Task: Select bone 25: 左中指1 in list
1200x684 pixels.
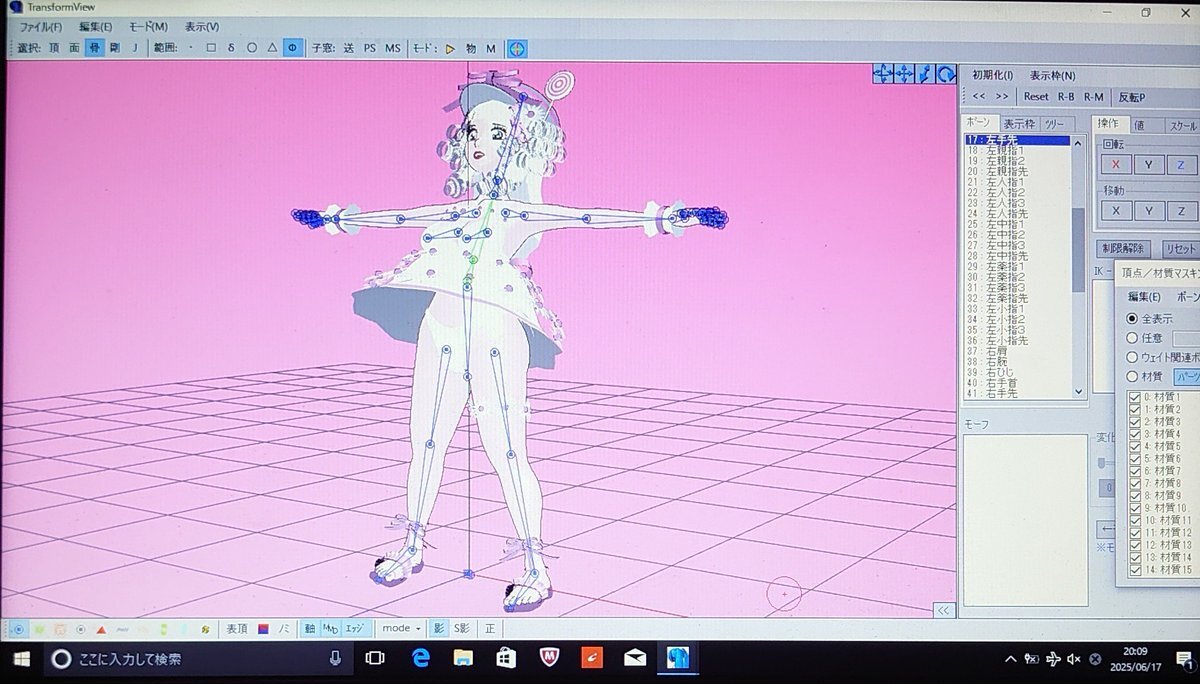Action: pos(1016,224)
